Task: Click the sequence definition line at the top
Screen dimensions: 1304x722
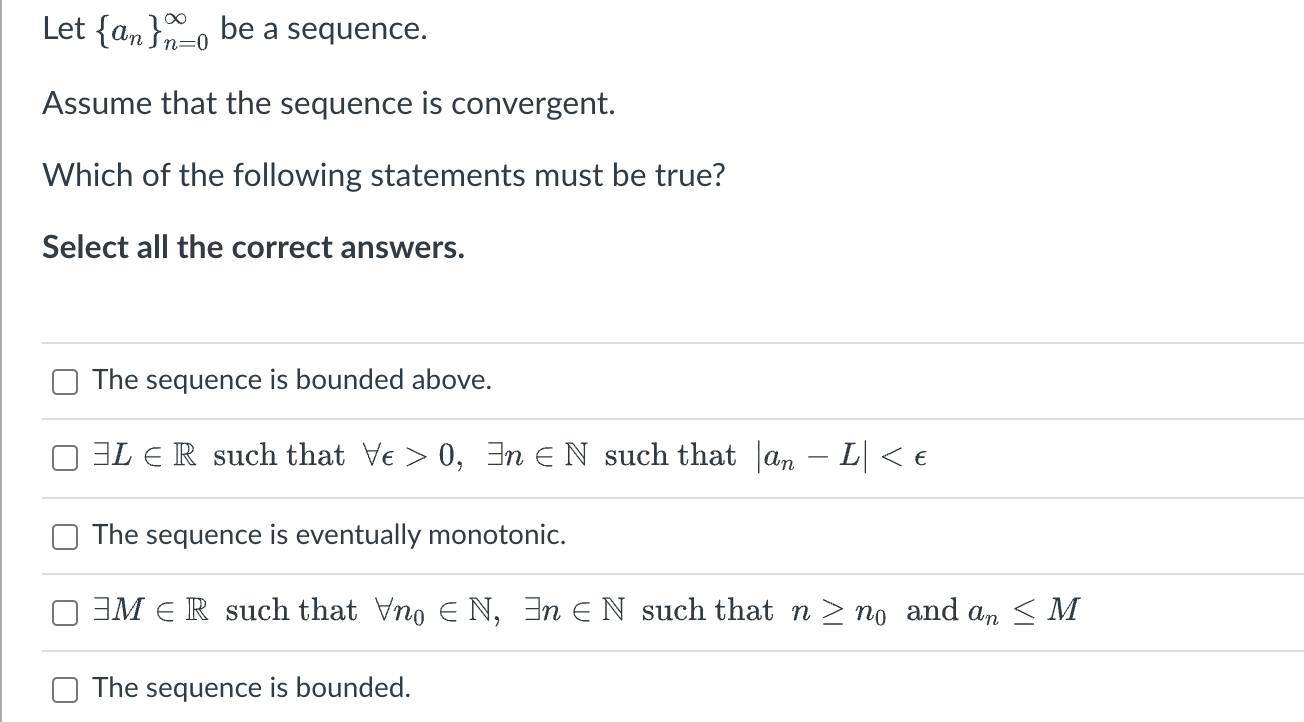Action: pos(235,28)
